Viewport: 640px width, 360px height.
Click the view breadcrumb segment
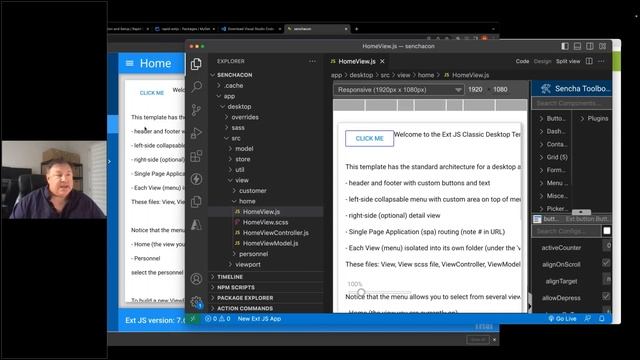point(404,75)
